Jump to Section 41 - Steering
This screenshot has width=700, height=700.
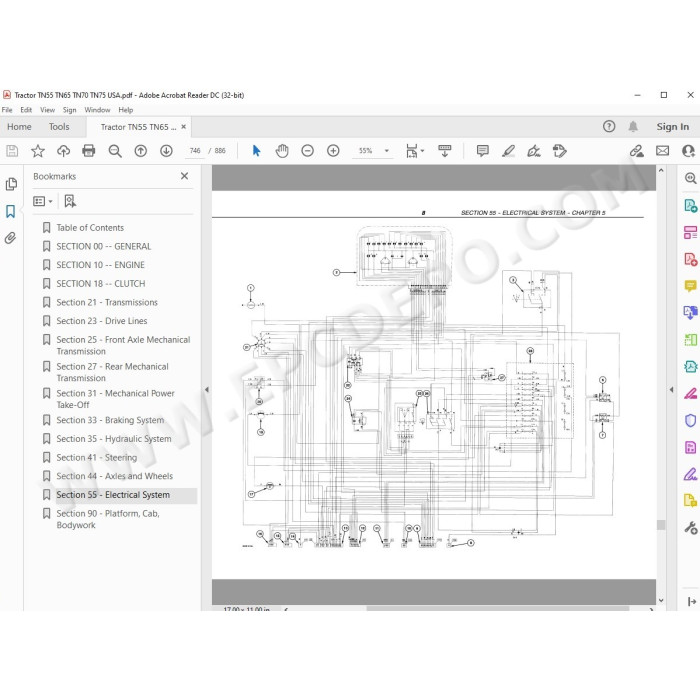coord(96,458)
